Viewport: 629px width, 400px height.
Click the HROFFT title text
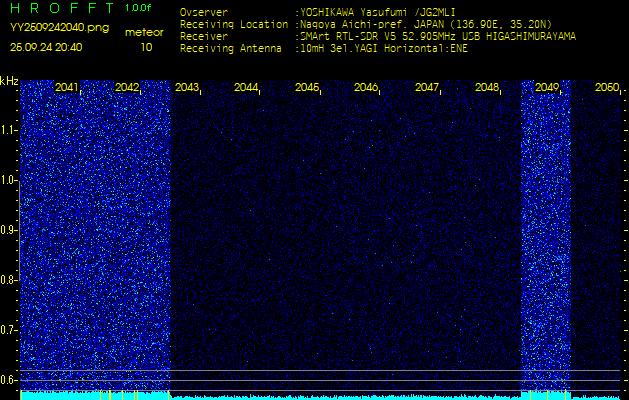pyautogui.click(x=62, y=8)
